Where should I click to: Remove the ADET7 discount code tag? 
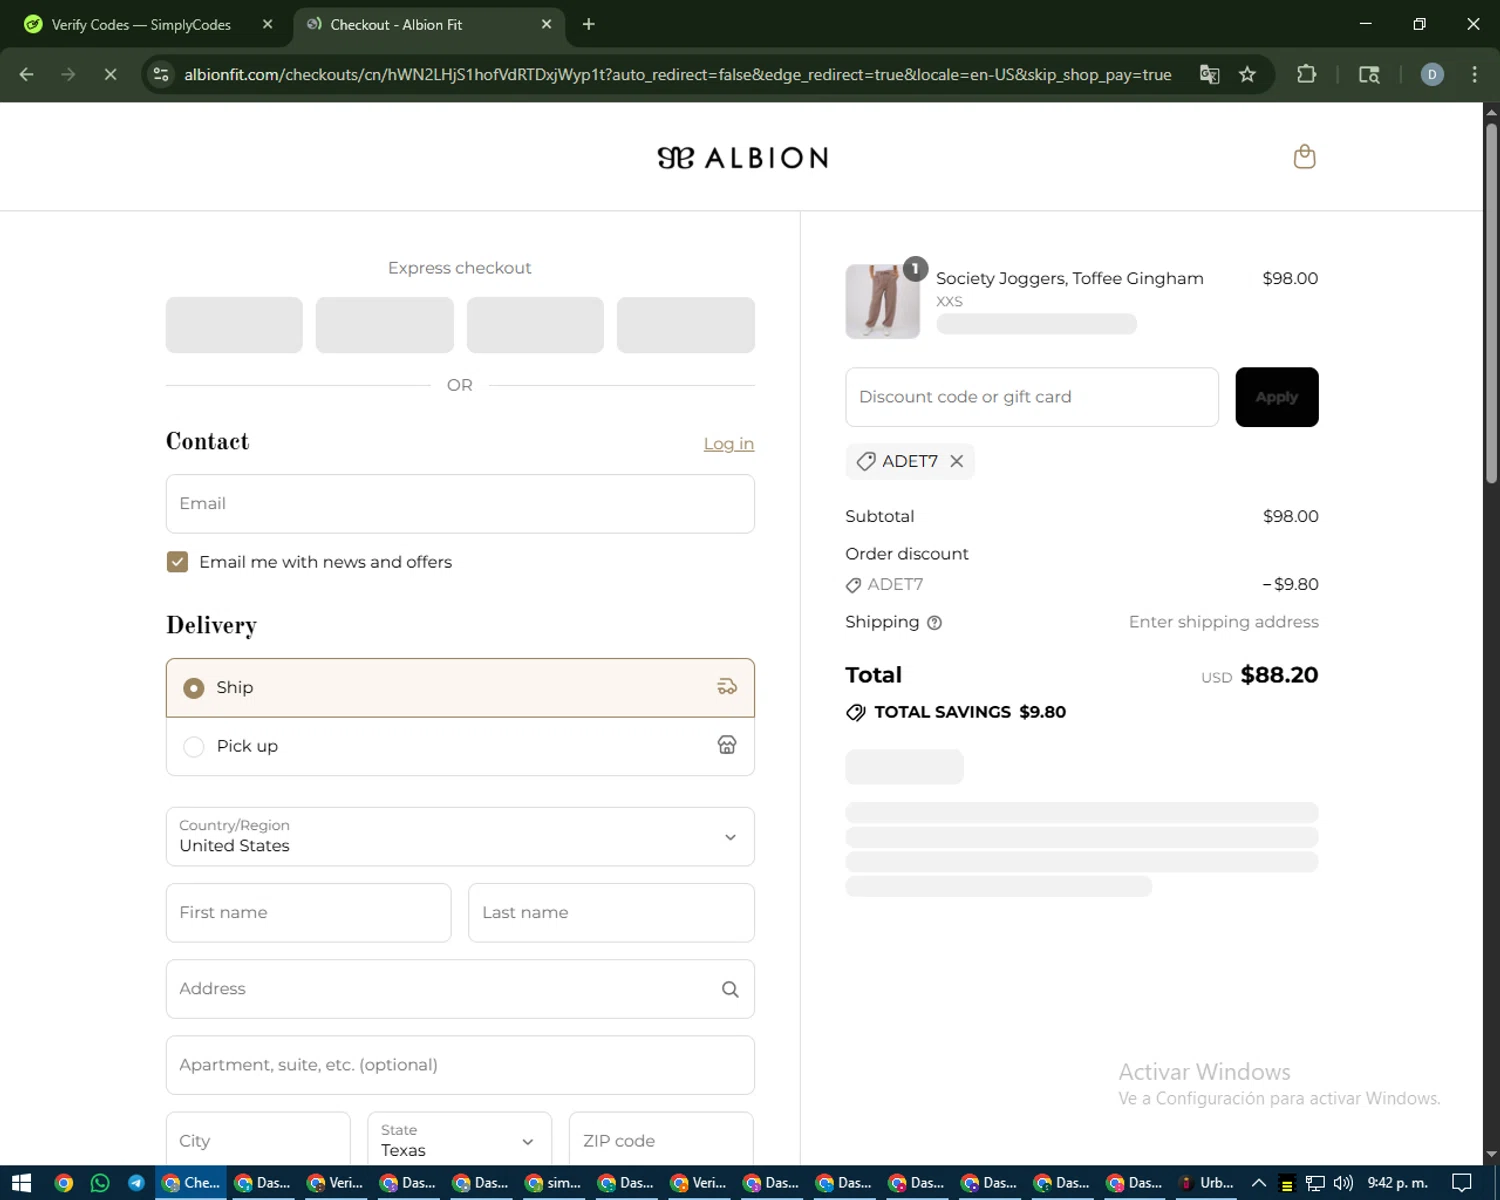point(957,461)
